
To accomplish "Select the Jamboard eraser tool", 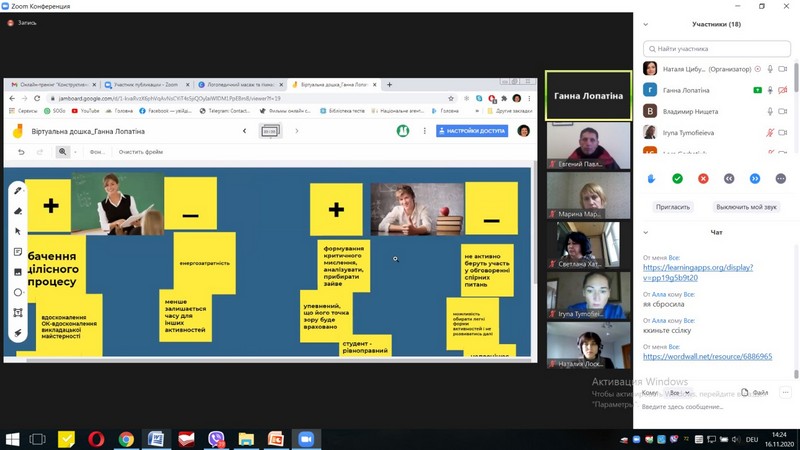I will pyautogui.click(x=18, y=211).
